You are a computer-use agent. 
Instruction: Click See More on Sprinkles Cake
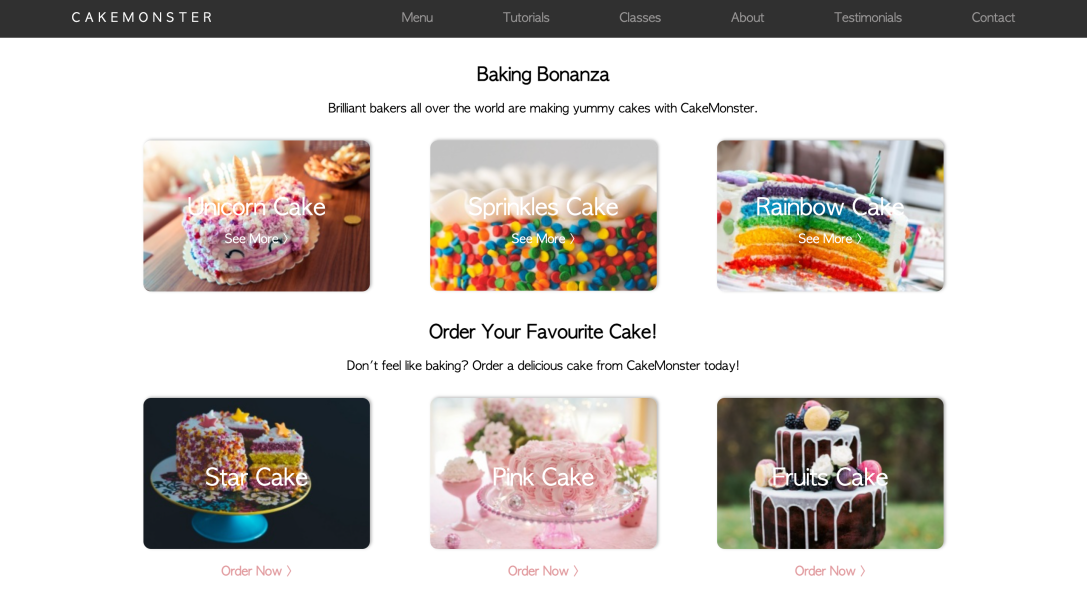click(x=543, y=239)
